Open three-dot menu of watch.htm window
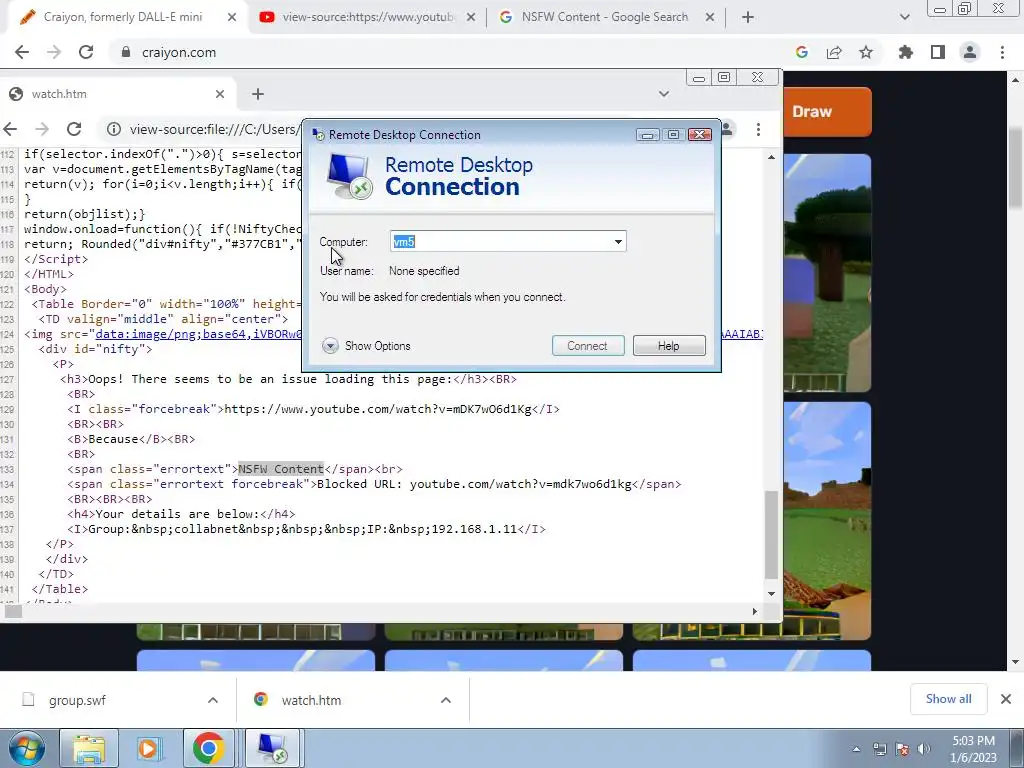The height and width of the screenshot is (768, 1024). [758, 129]
